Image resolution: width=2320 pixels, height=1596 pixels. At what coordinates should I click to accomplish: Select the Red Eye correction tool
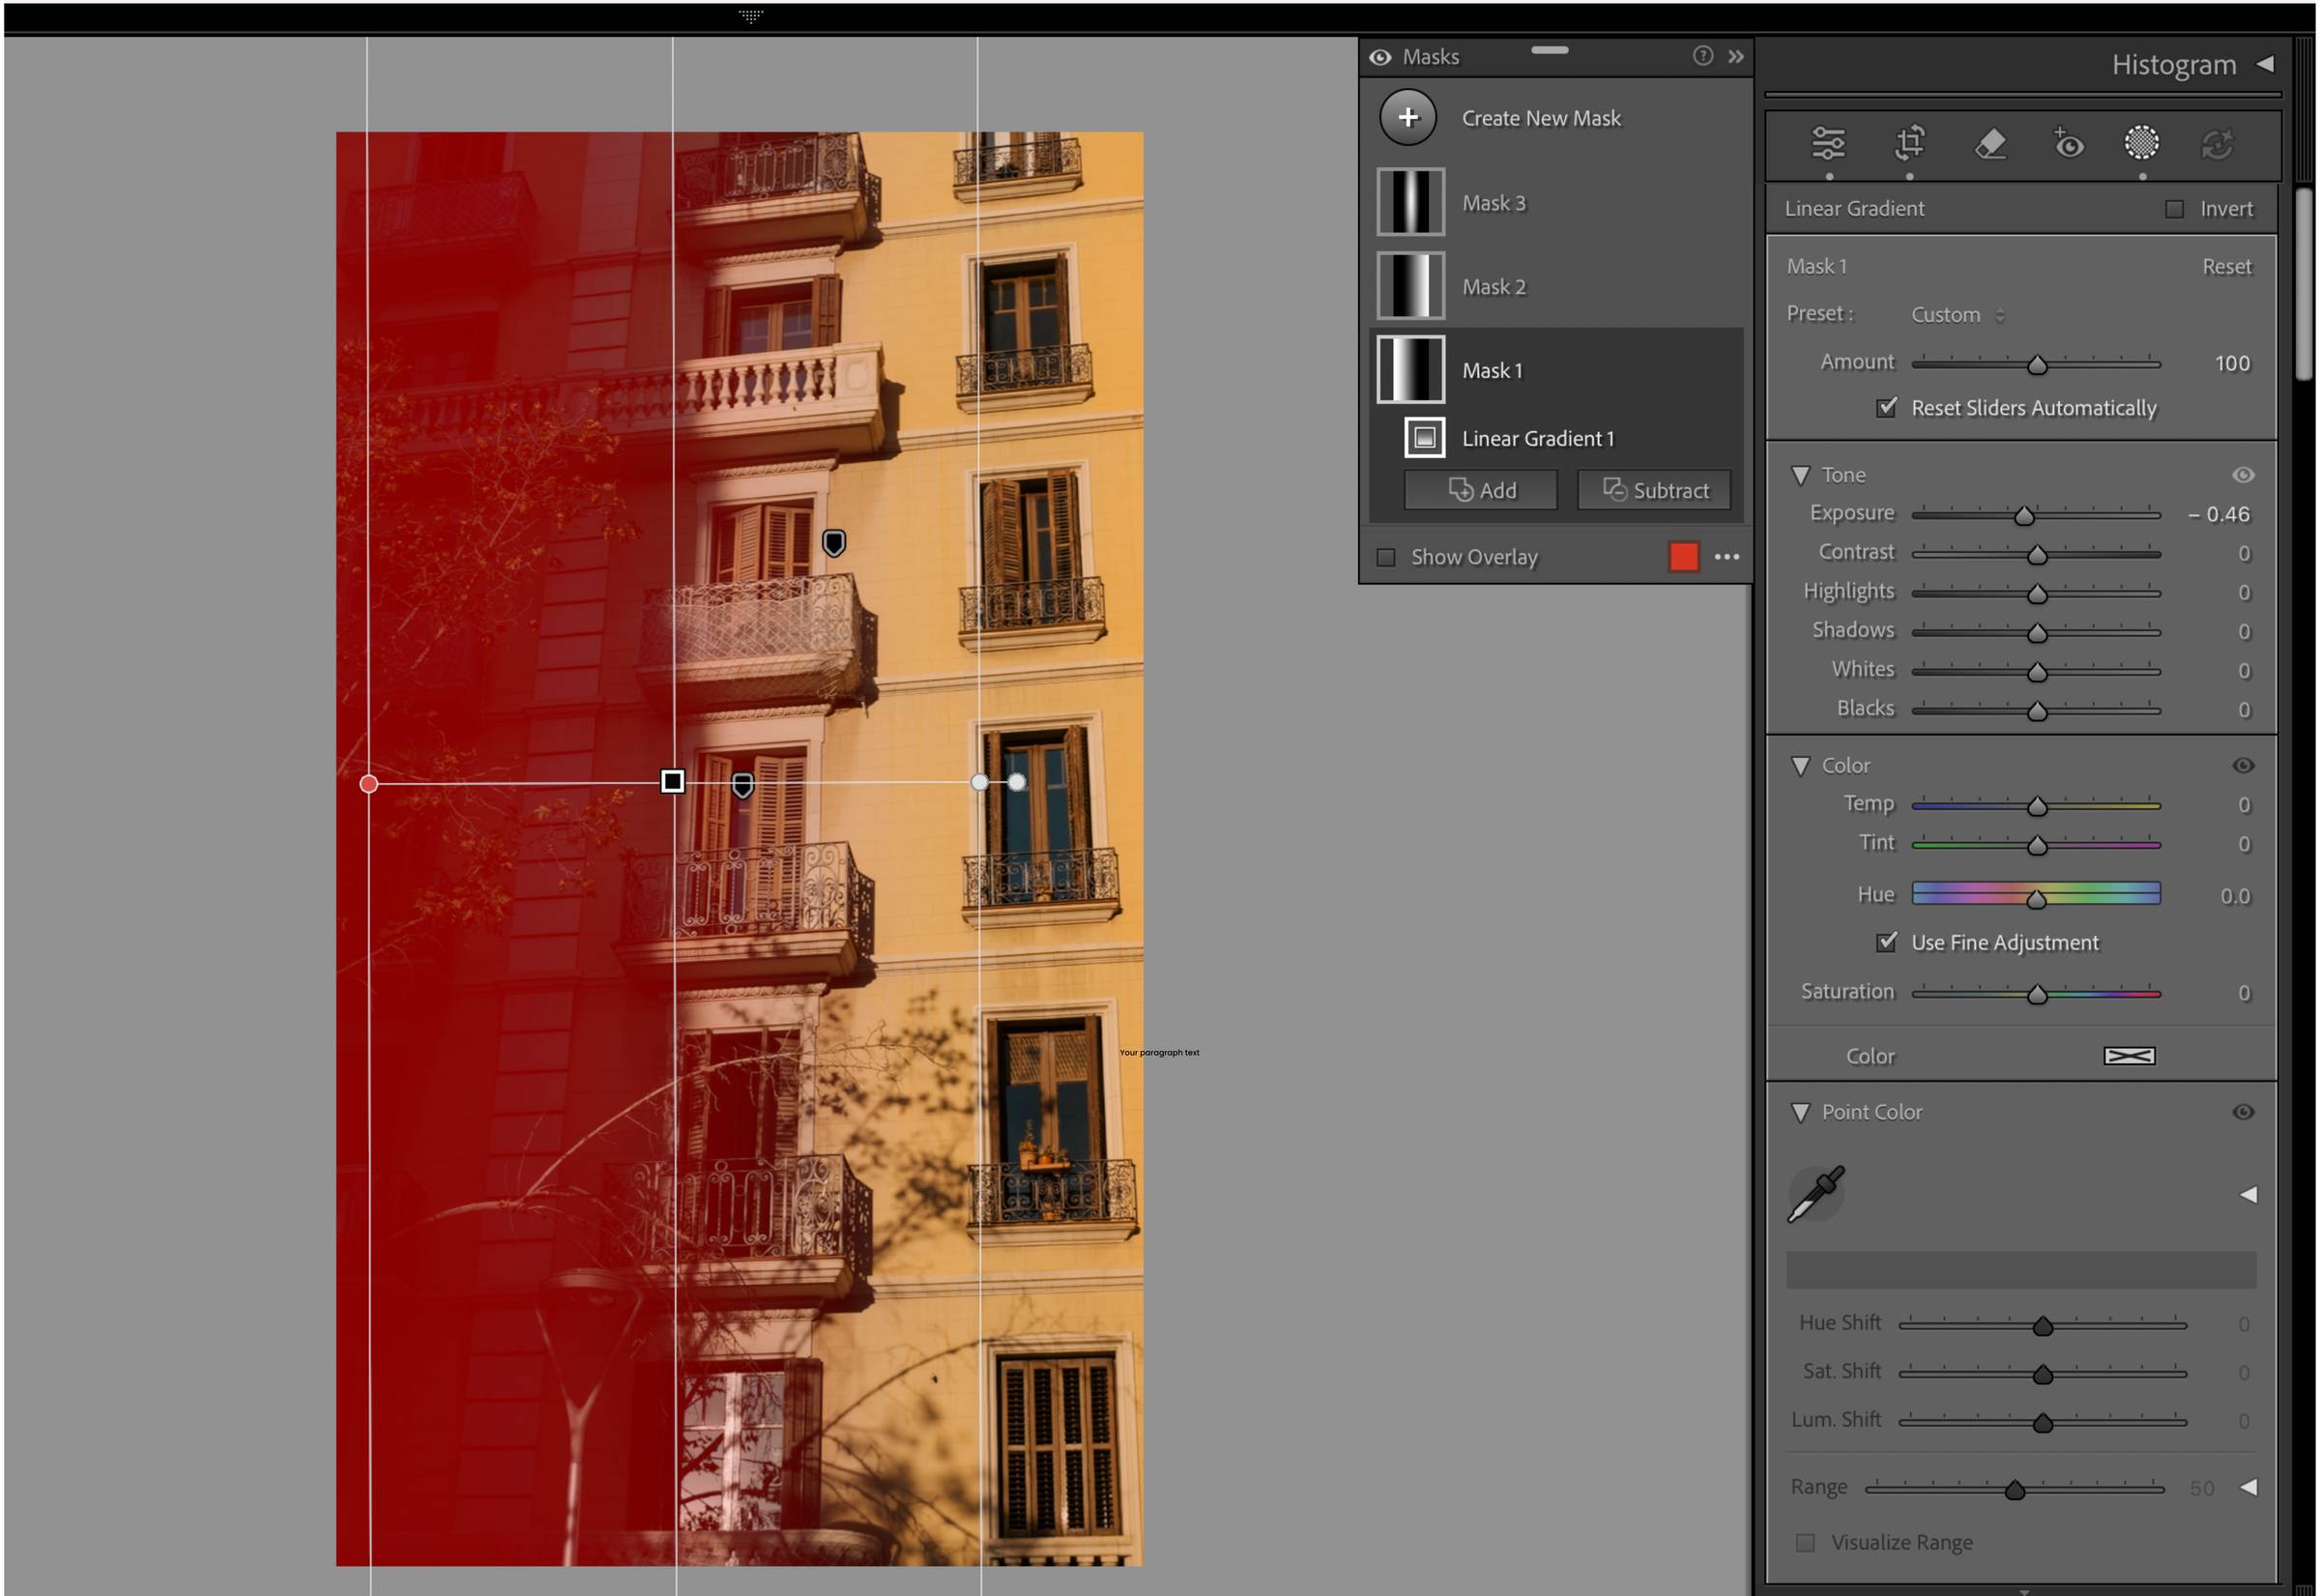[x=2068, y=144]
